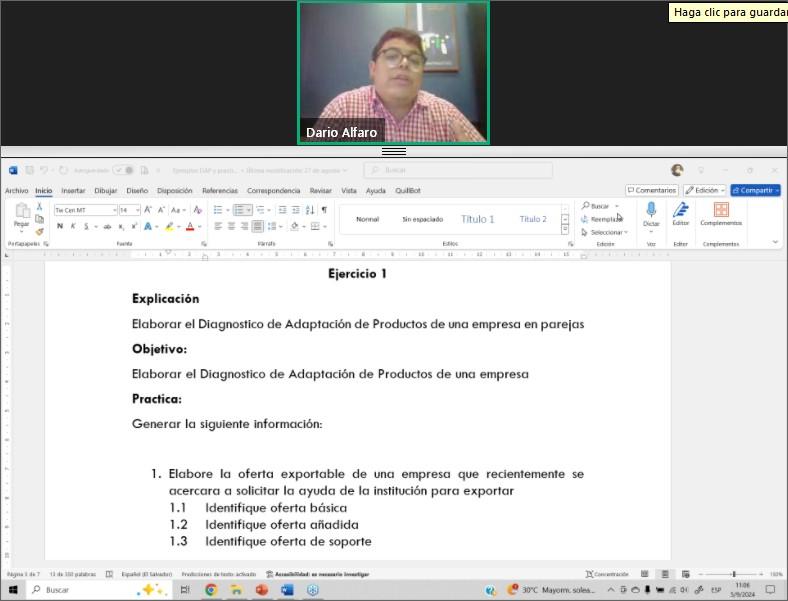Click the Compartir button
This screenshot has width=788, height=601.
pos(755,190)
